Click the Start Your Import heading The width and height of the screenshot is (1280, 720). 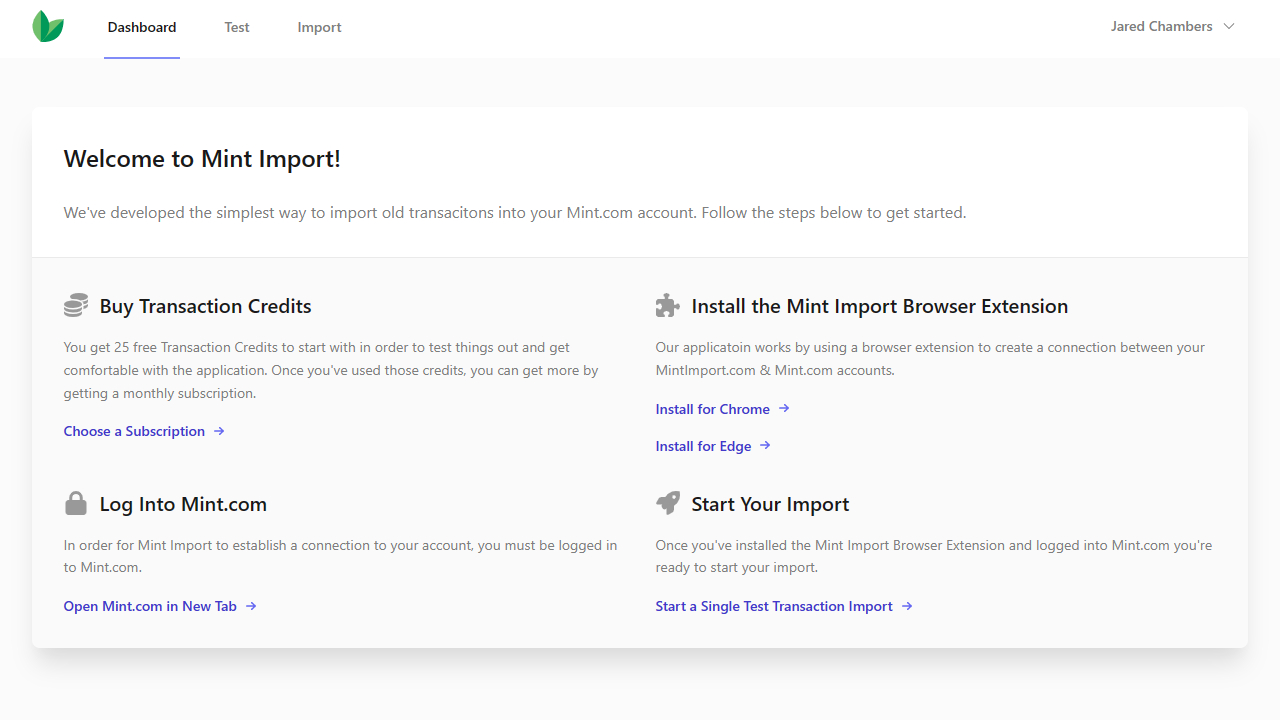point(770,504)
